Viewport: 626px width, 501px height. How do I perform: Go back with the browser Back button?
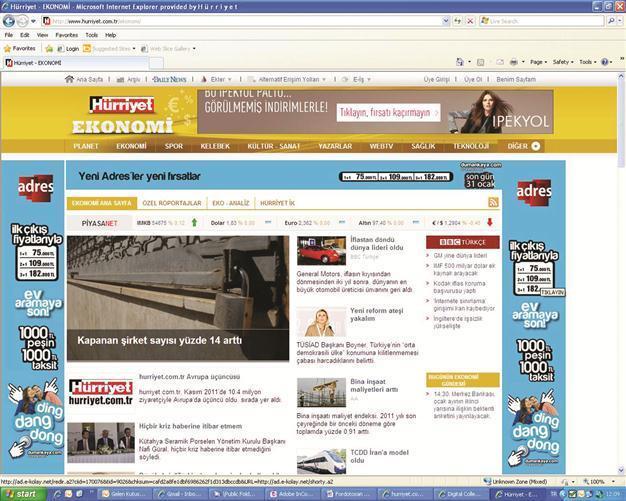(x=9, y=21)
